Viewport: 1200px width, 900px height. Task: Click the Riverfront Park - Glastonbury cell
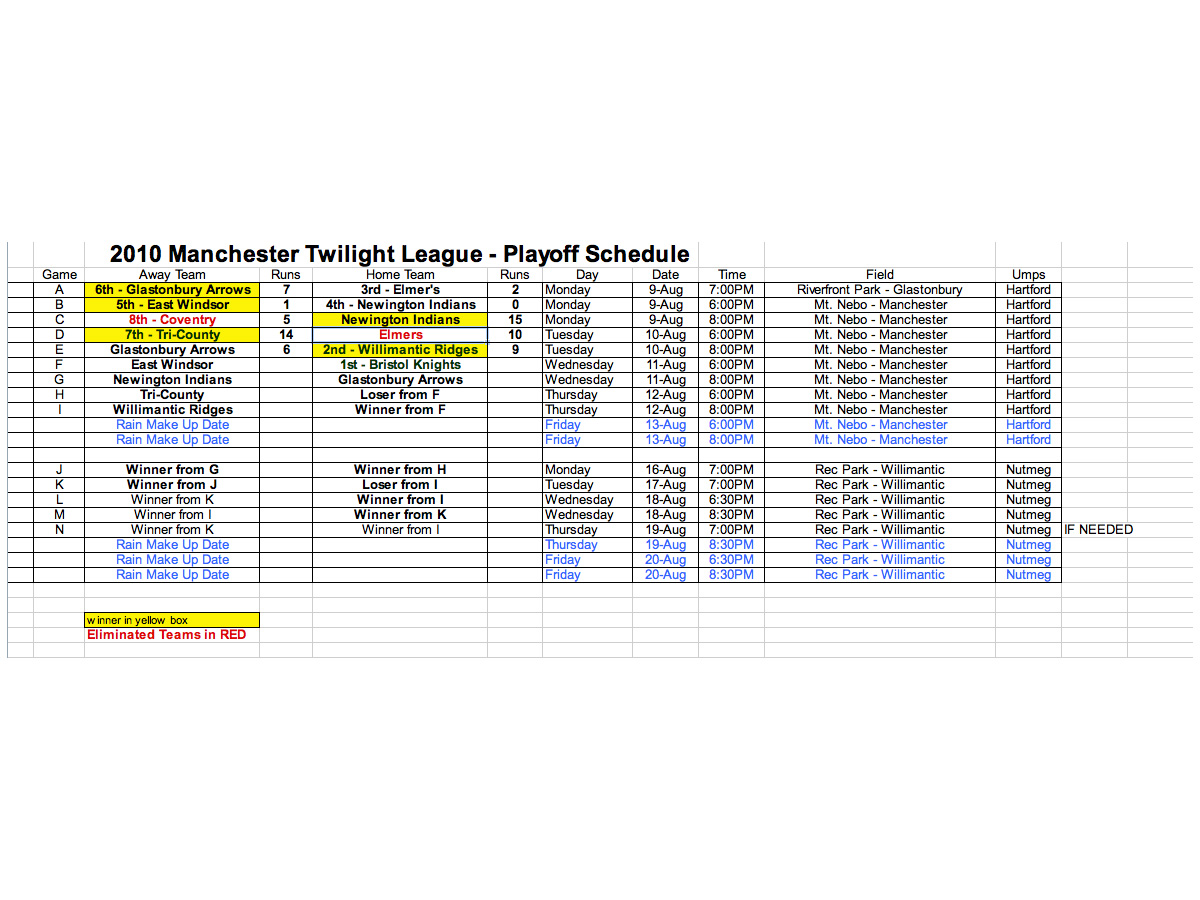(880, 289)
